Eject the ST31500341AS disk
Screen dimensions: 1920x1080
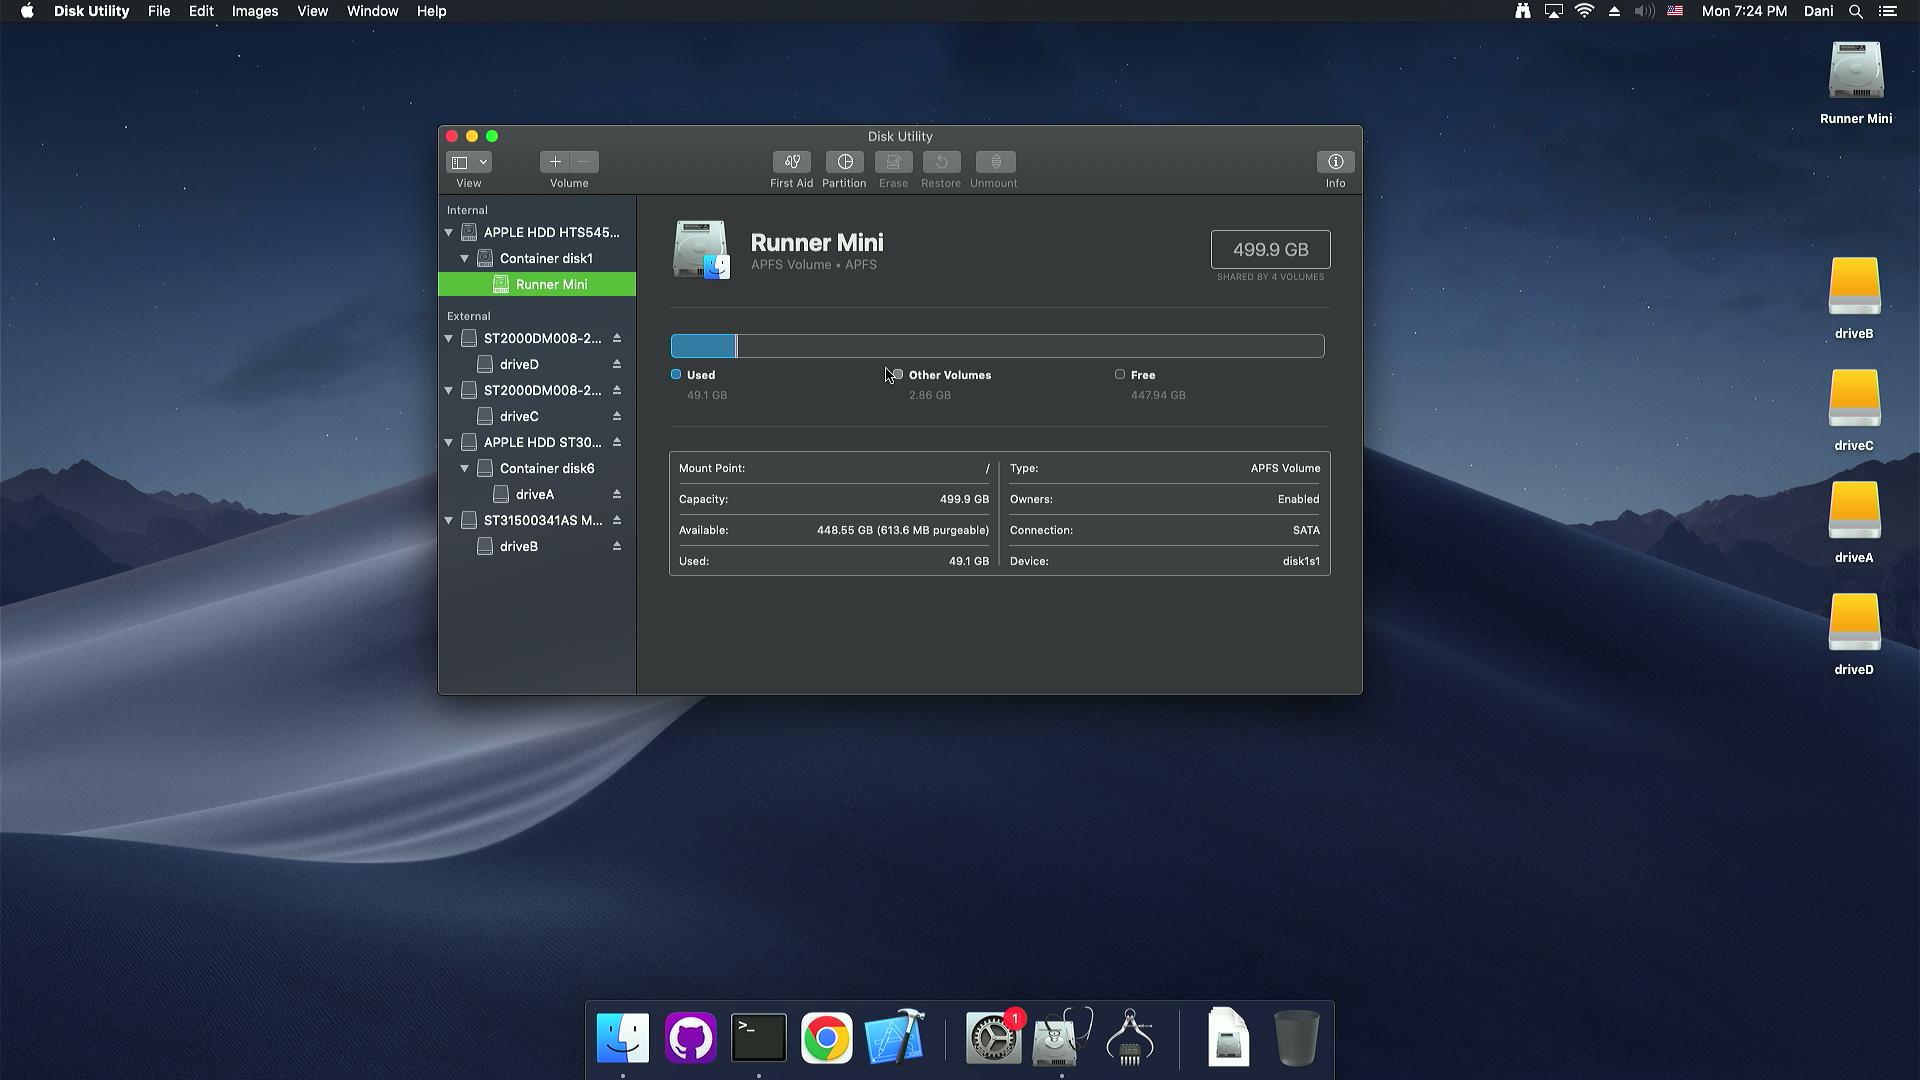pyautogui.click(x=617, y=520)
